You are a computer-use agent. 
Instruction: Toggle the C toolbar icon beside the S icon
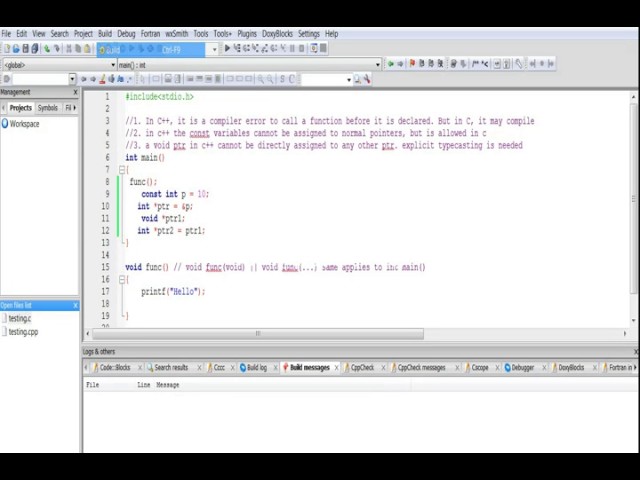(x=291, y=79)
